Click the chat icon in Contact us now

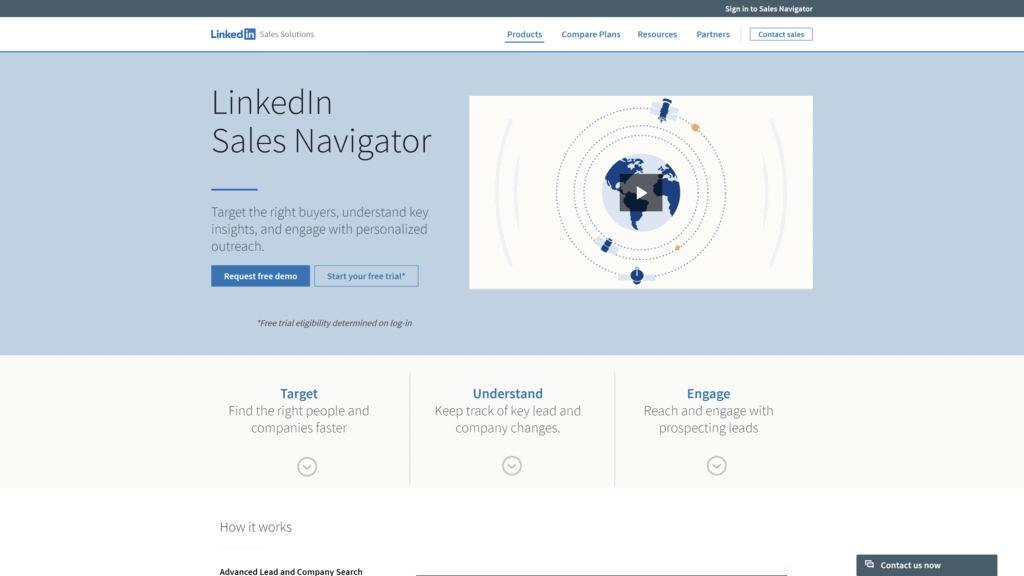click(x=869, y=564)
